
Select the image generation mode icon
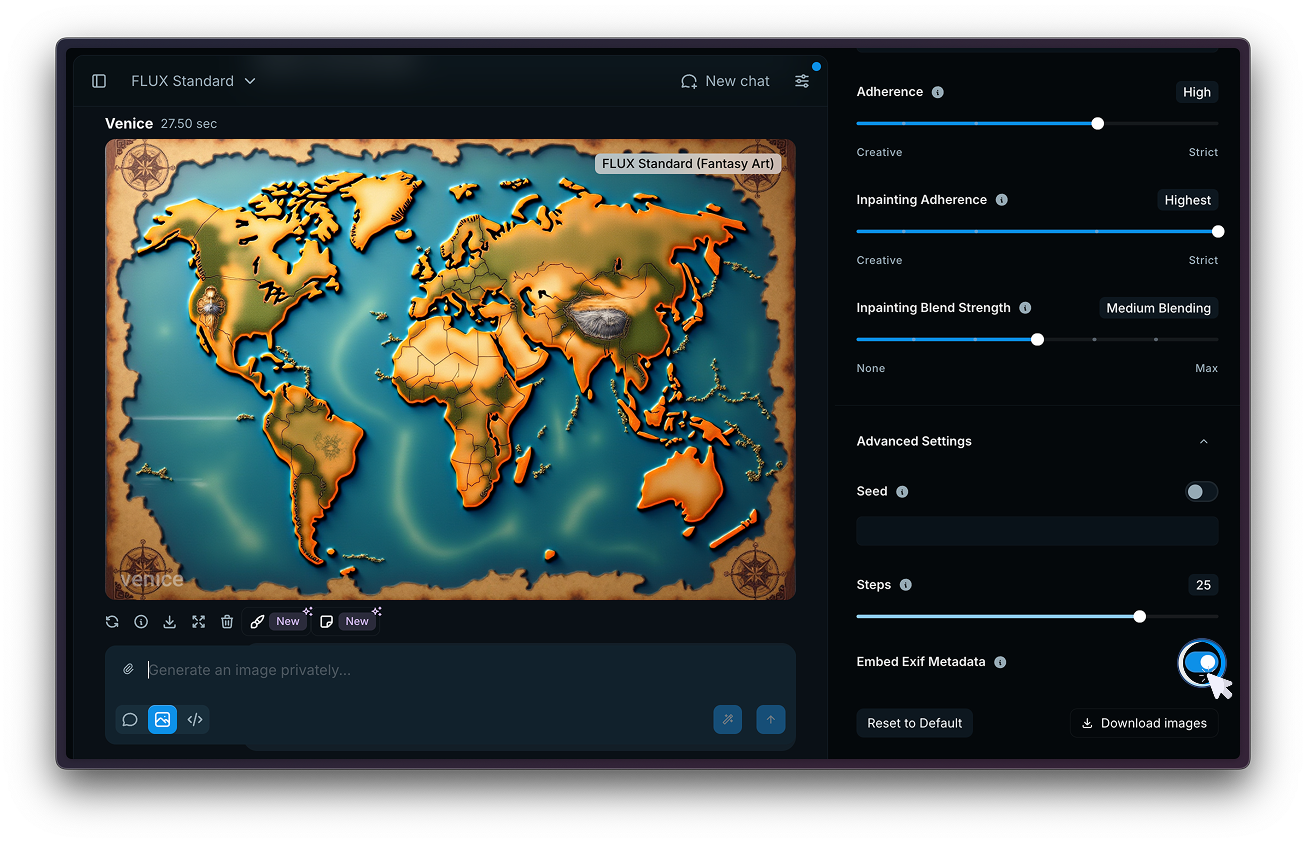(162, 720)
